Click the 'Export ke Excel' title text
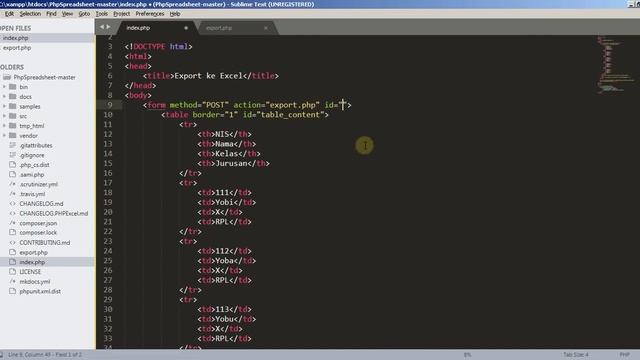640x360 pixels. click(209, 76)
